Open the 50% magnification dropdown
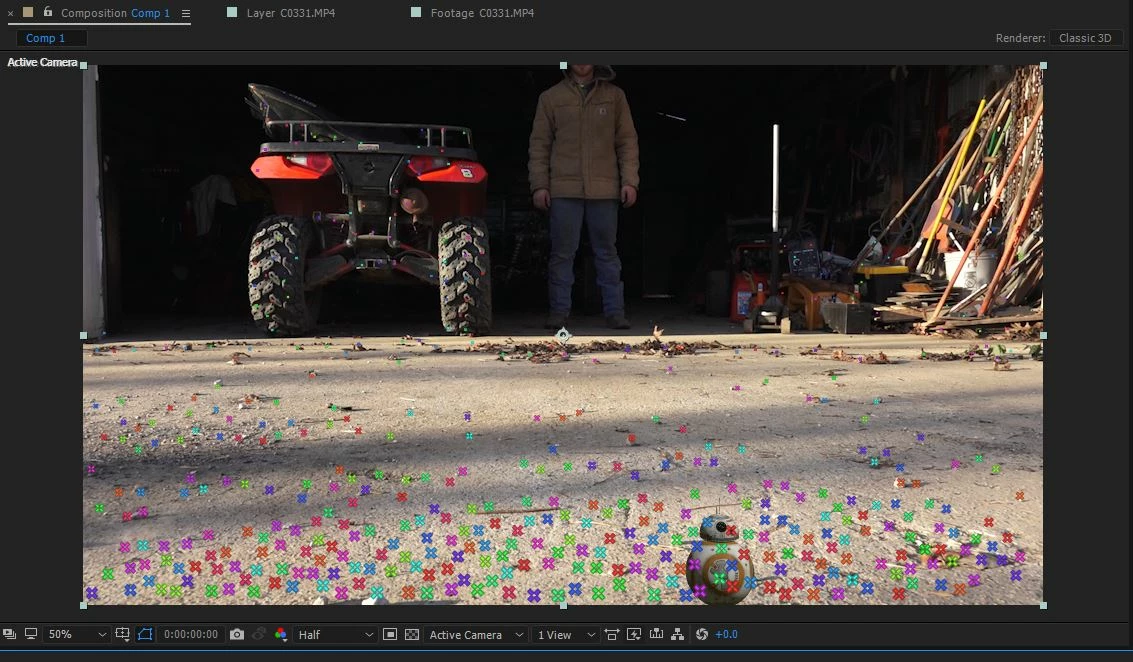Viewport: 1133px width, 662px height. click(77, 635)
